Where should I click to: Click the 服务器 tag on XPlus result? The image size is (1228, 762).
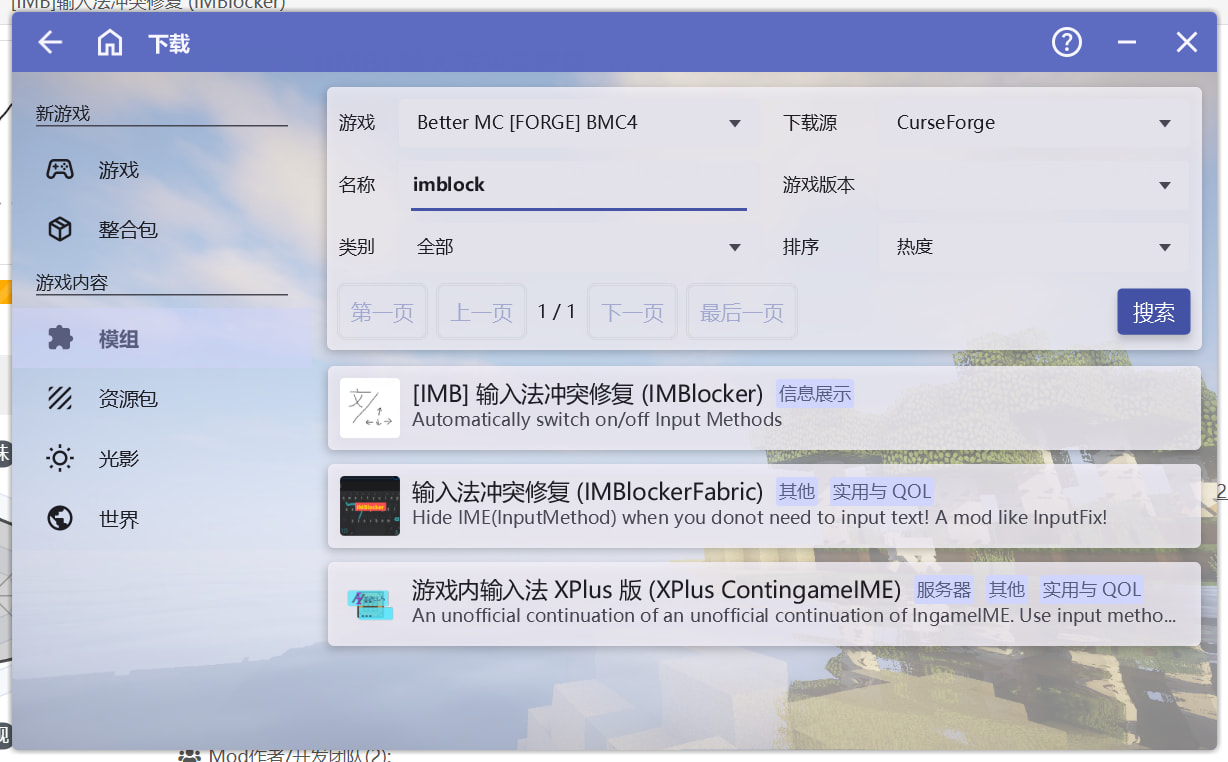(944, 590)
